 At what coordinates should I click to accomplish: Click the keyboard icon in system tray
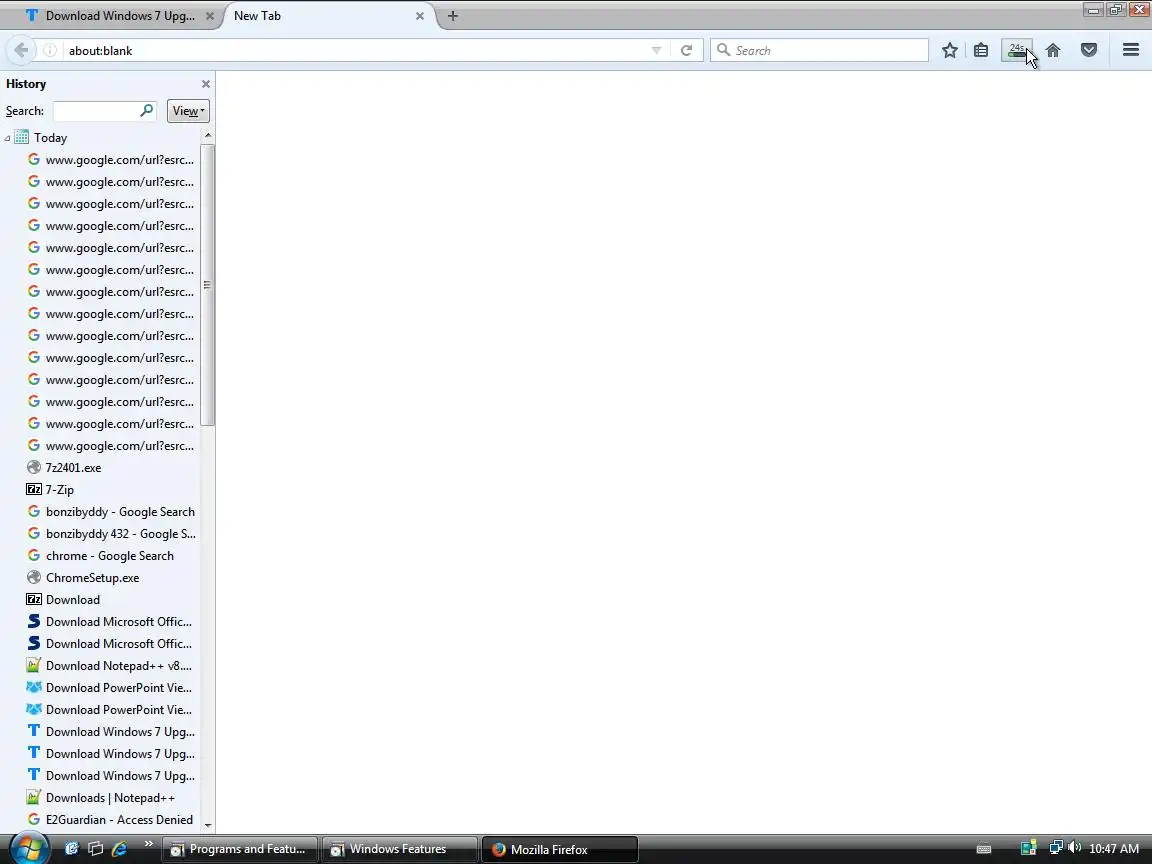(984, 849)
